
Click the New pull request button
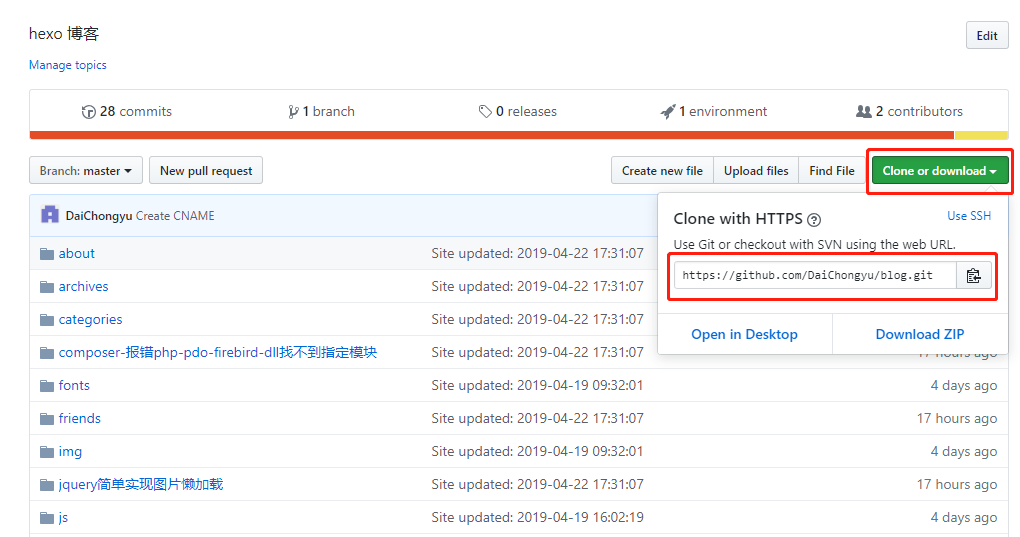206,171
